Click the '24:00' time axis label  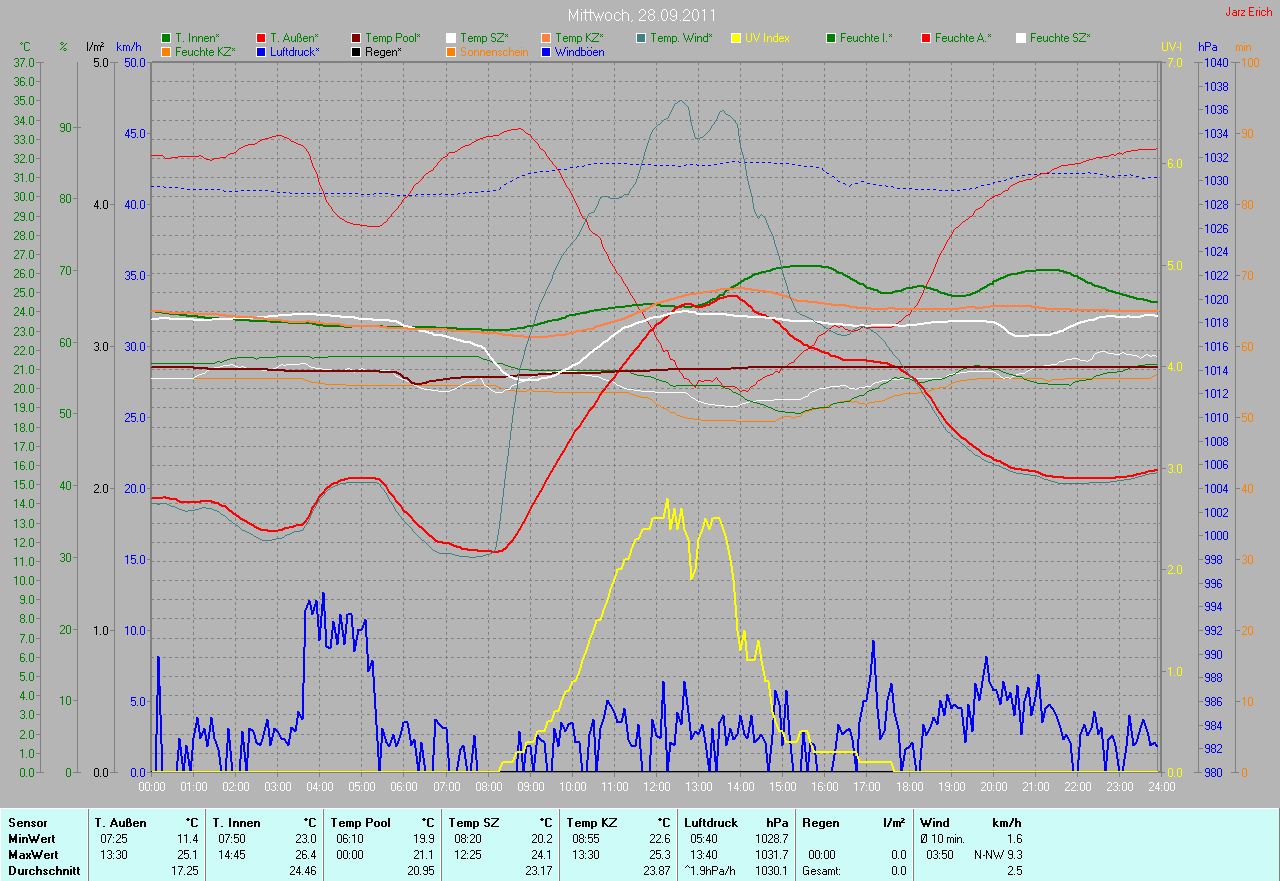click(x=1160, y=787)
